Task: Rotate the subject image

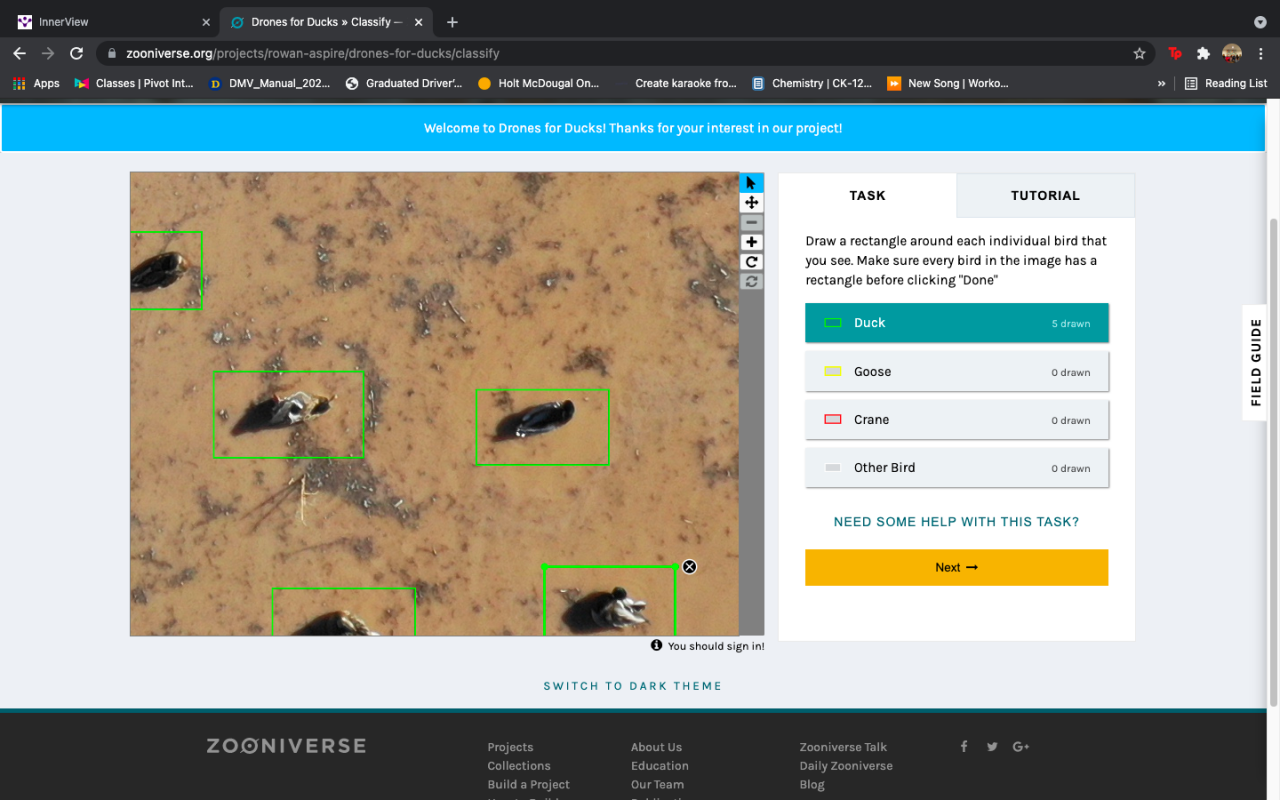Action: pyautogui.click(x=751, y=262)
